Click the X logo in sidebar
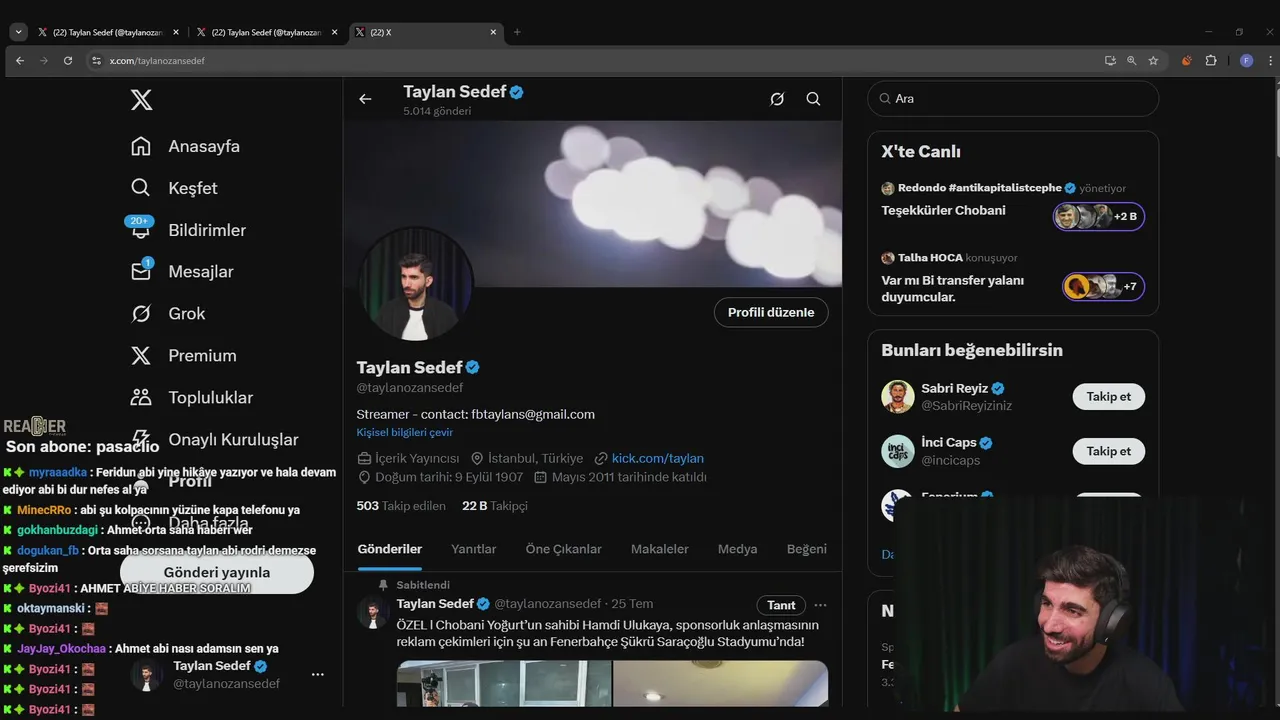The width and height of the screenshot is (1280, 720). click(x=141, y=100)
